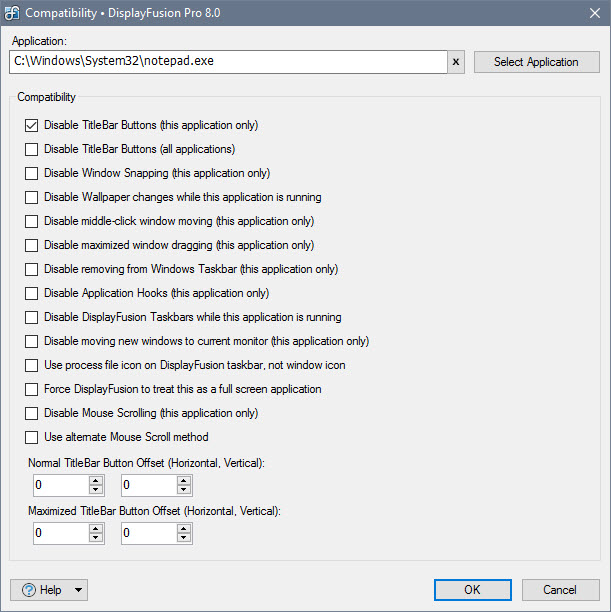Dismiss dialog with the Cancel button
Viewport: 611px width, 612px height.
(x=560, y=590)
